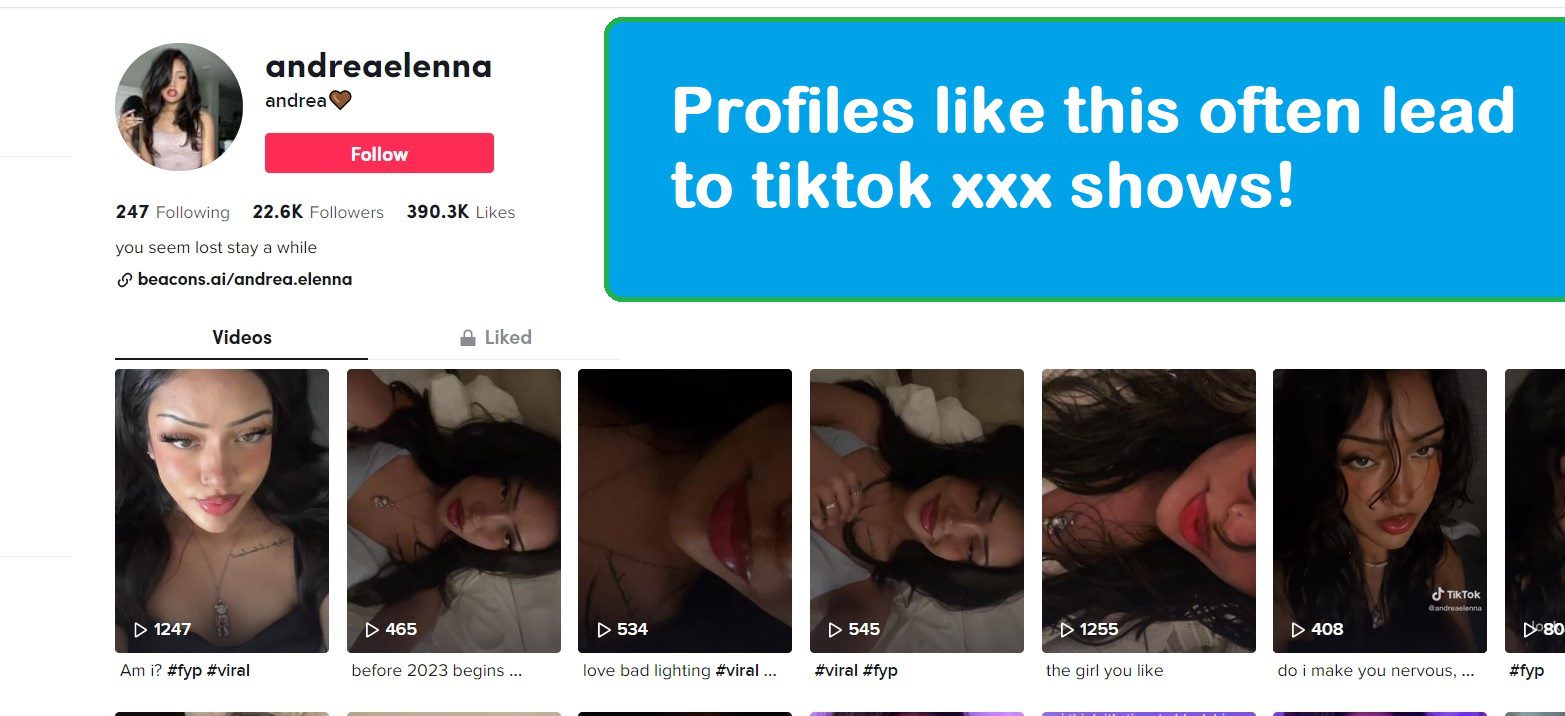Screen dimensions: 1565x716
Task: Click the #viral hashtag under the fourth video
Action: [x=836, y=671]
